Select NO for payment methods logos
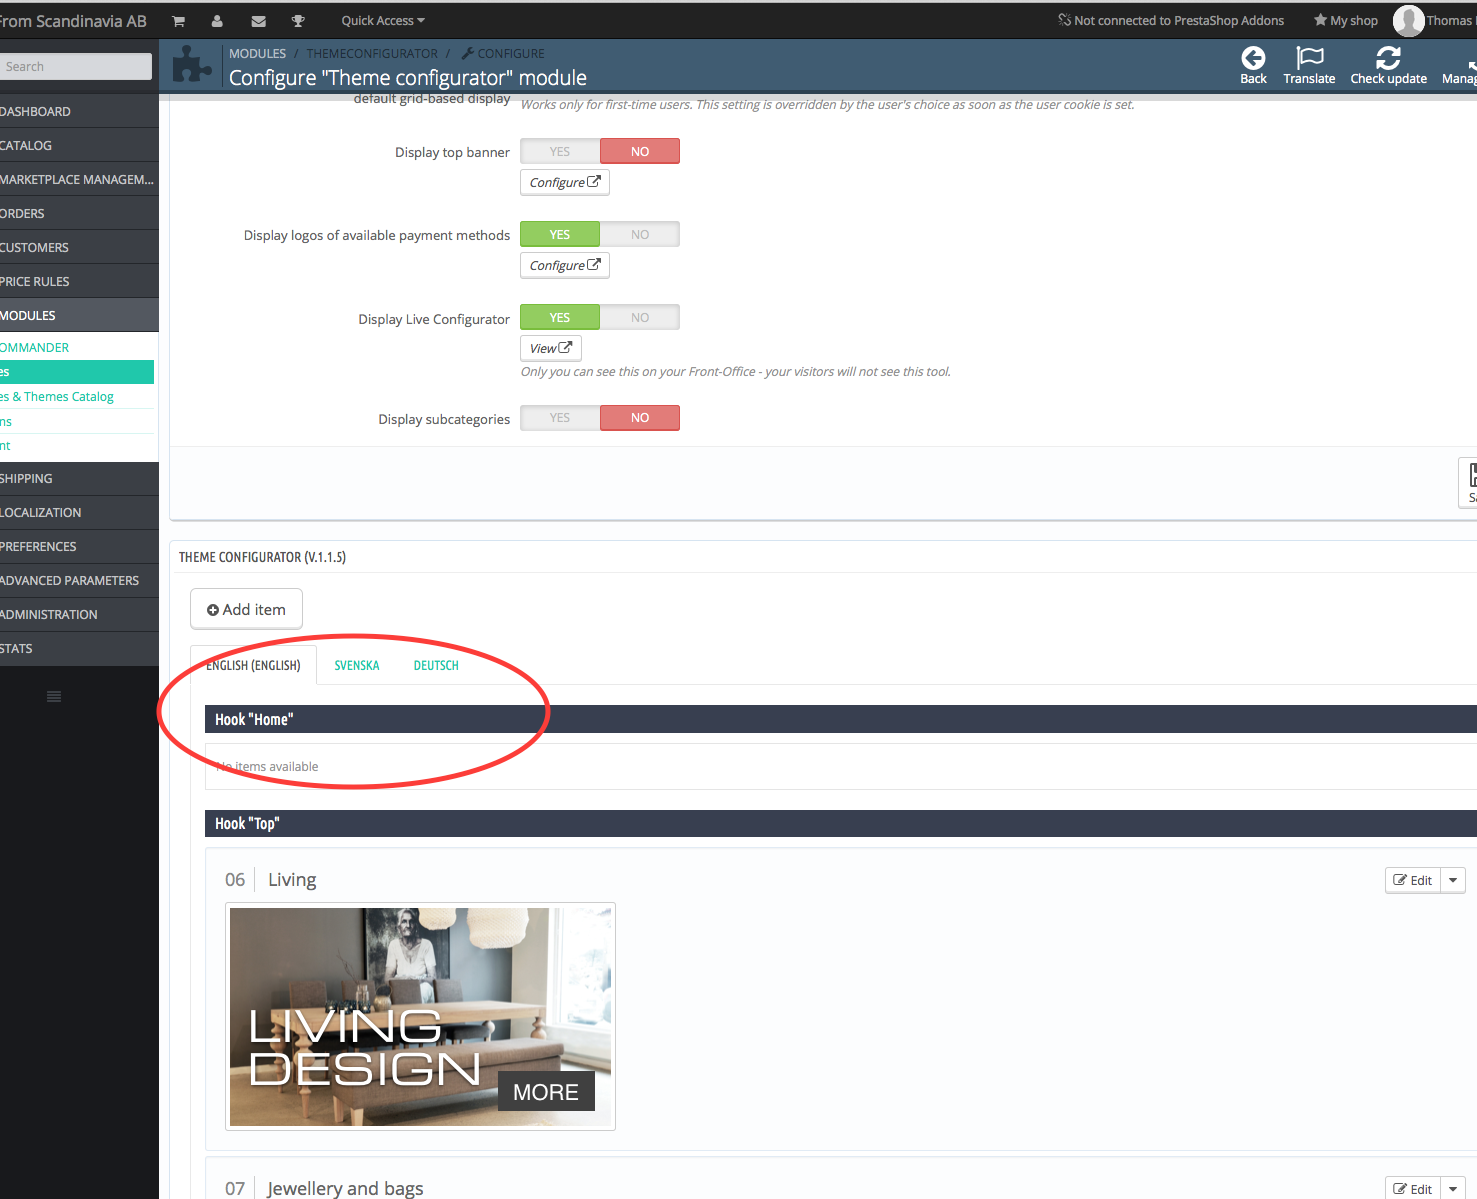This screenshot has width=1477, height=1199. tap(640, 235)
